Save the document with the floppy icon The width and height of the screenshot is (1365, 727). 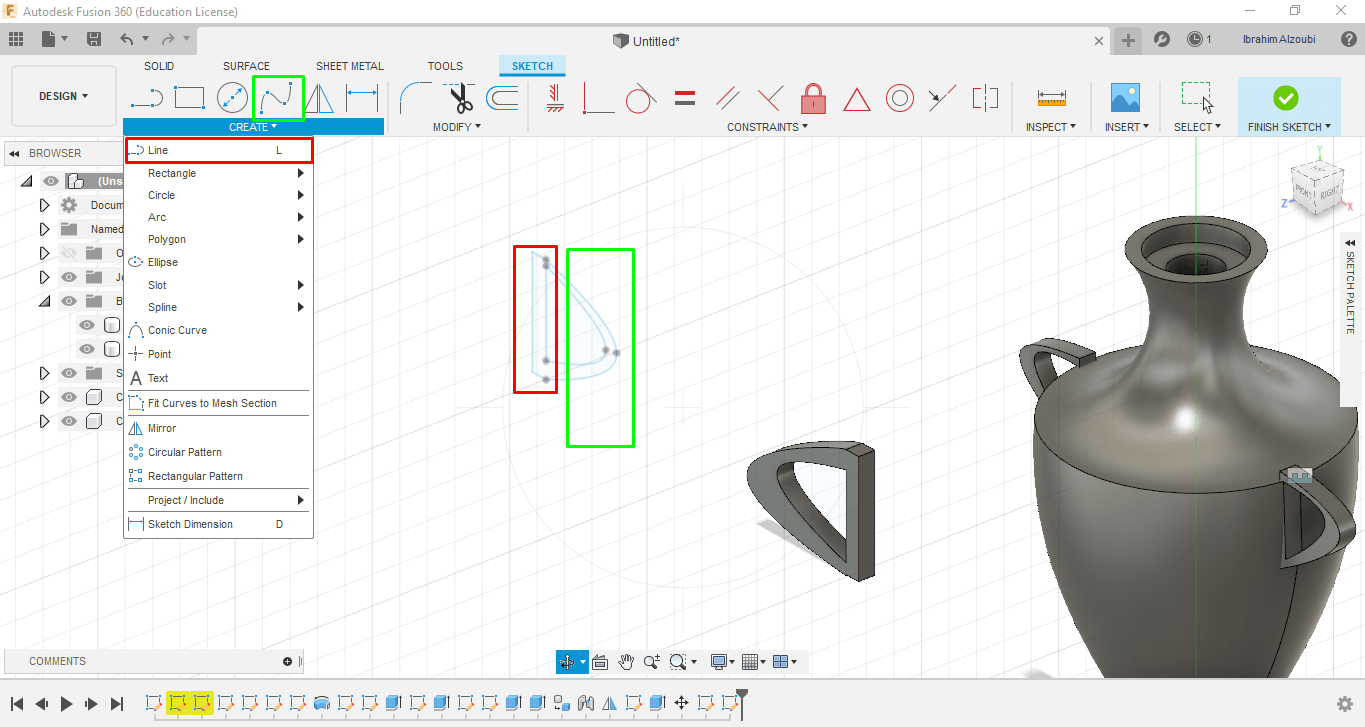coord(94,39)
